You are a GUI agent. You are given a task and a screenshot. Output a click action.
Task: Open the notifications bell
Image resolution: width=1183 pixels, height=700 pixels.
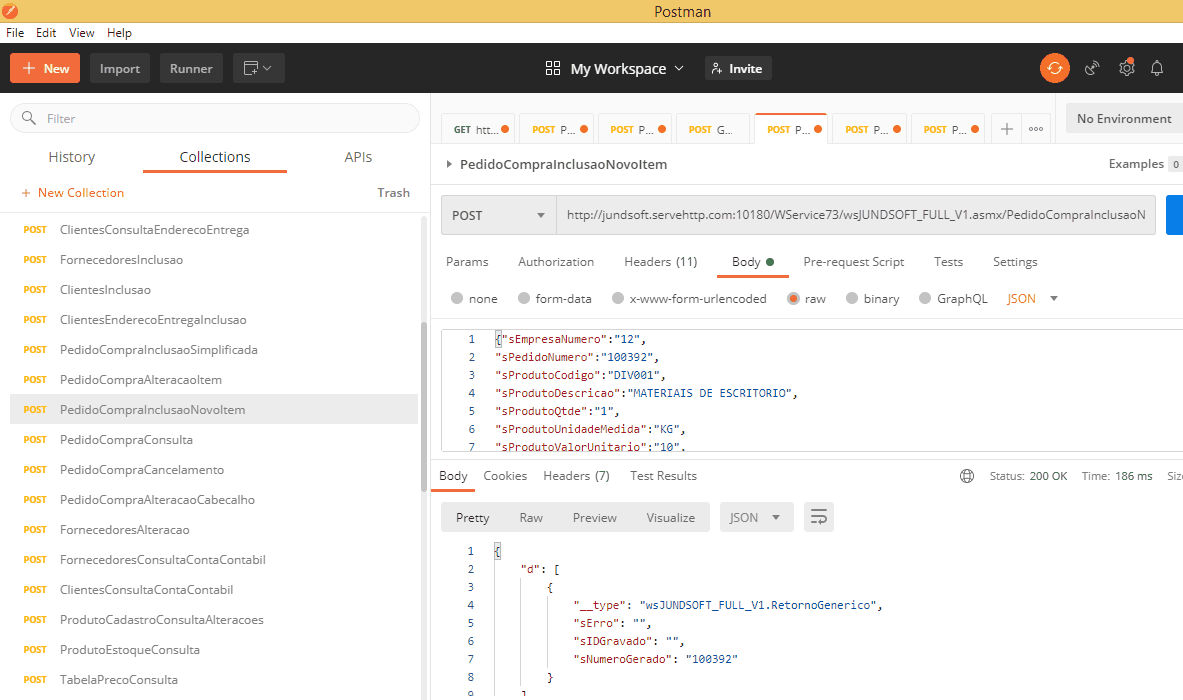[1157, 68]
